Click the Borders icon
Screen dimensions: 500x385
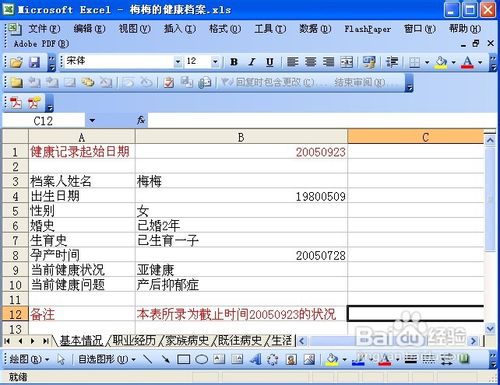414,62
